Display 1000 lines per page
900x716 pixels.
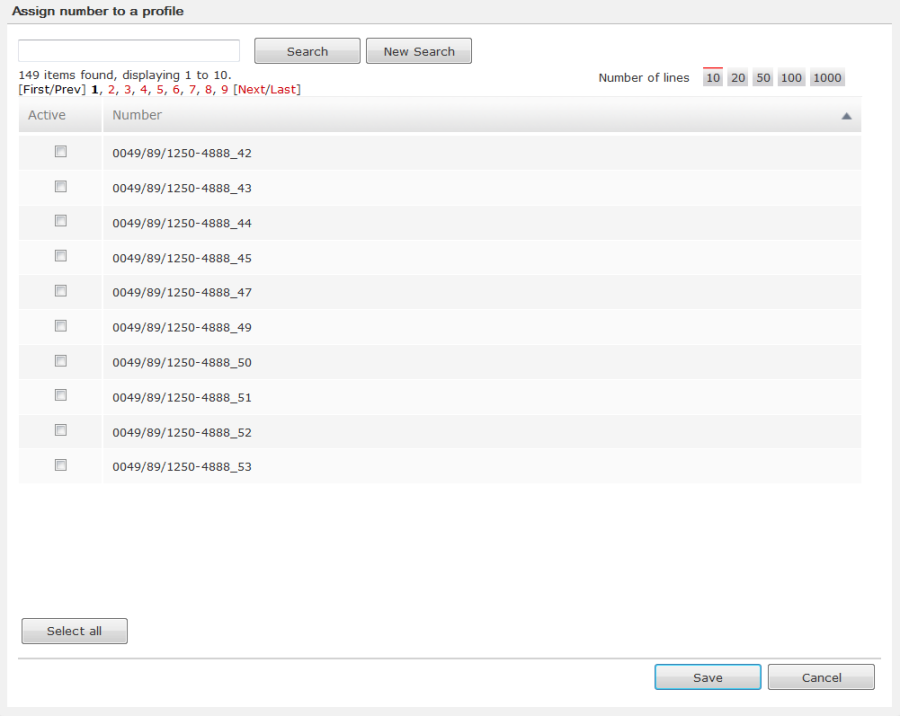click(x=826, y=77)
